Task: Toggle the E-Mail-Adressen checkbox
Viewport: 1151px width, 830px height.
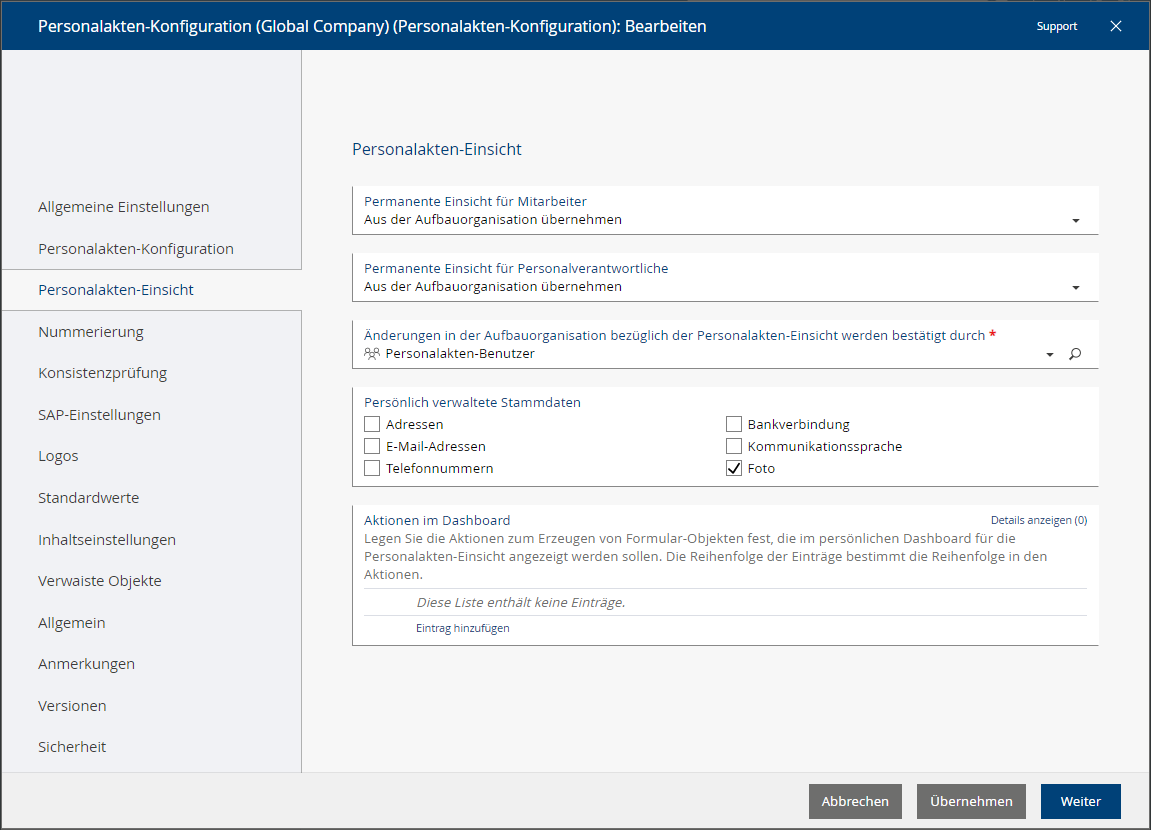Action: 372,446
